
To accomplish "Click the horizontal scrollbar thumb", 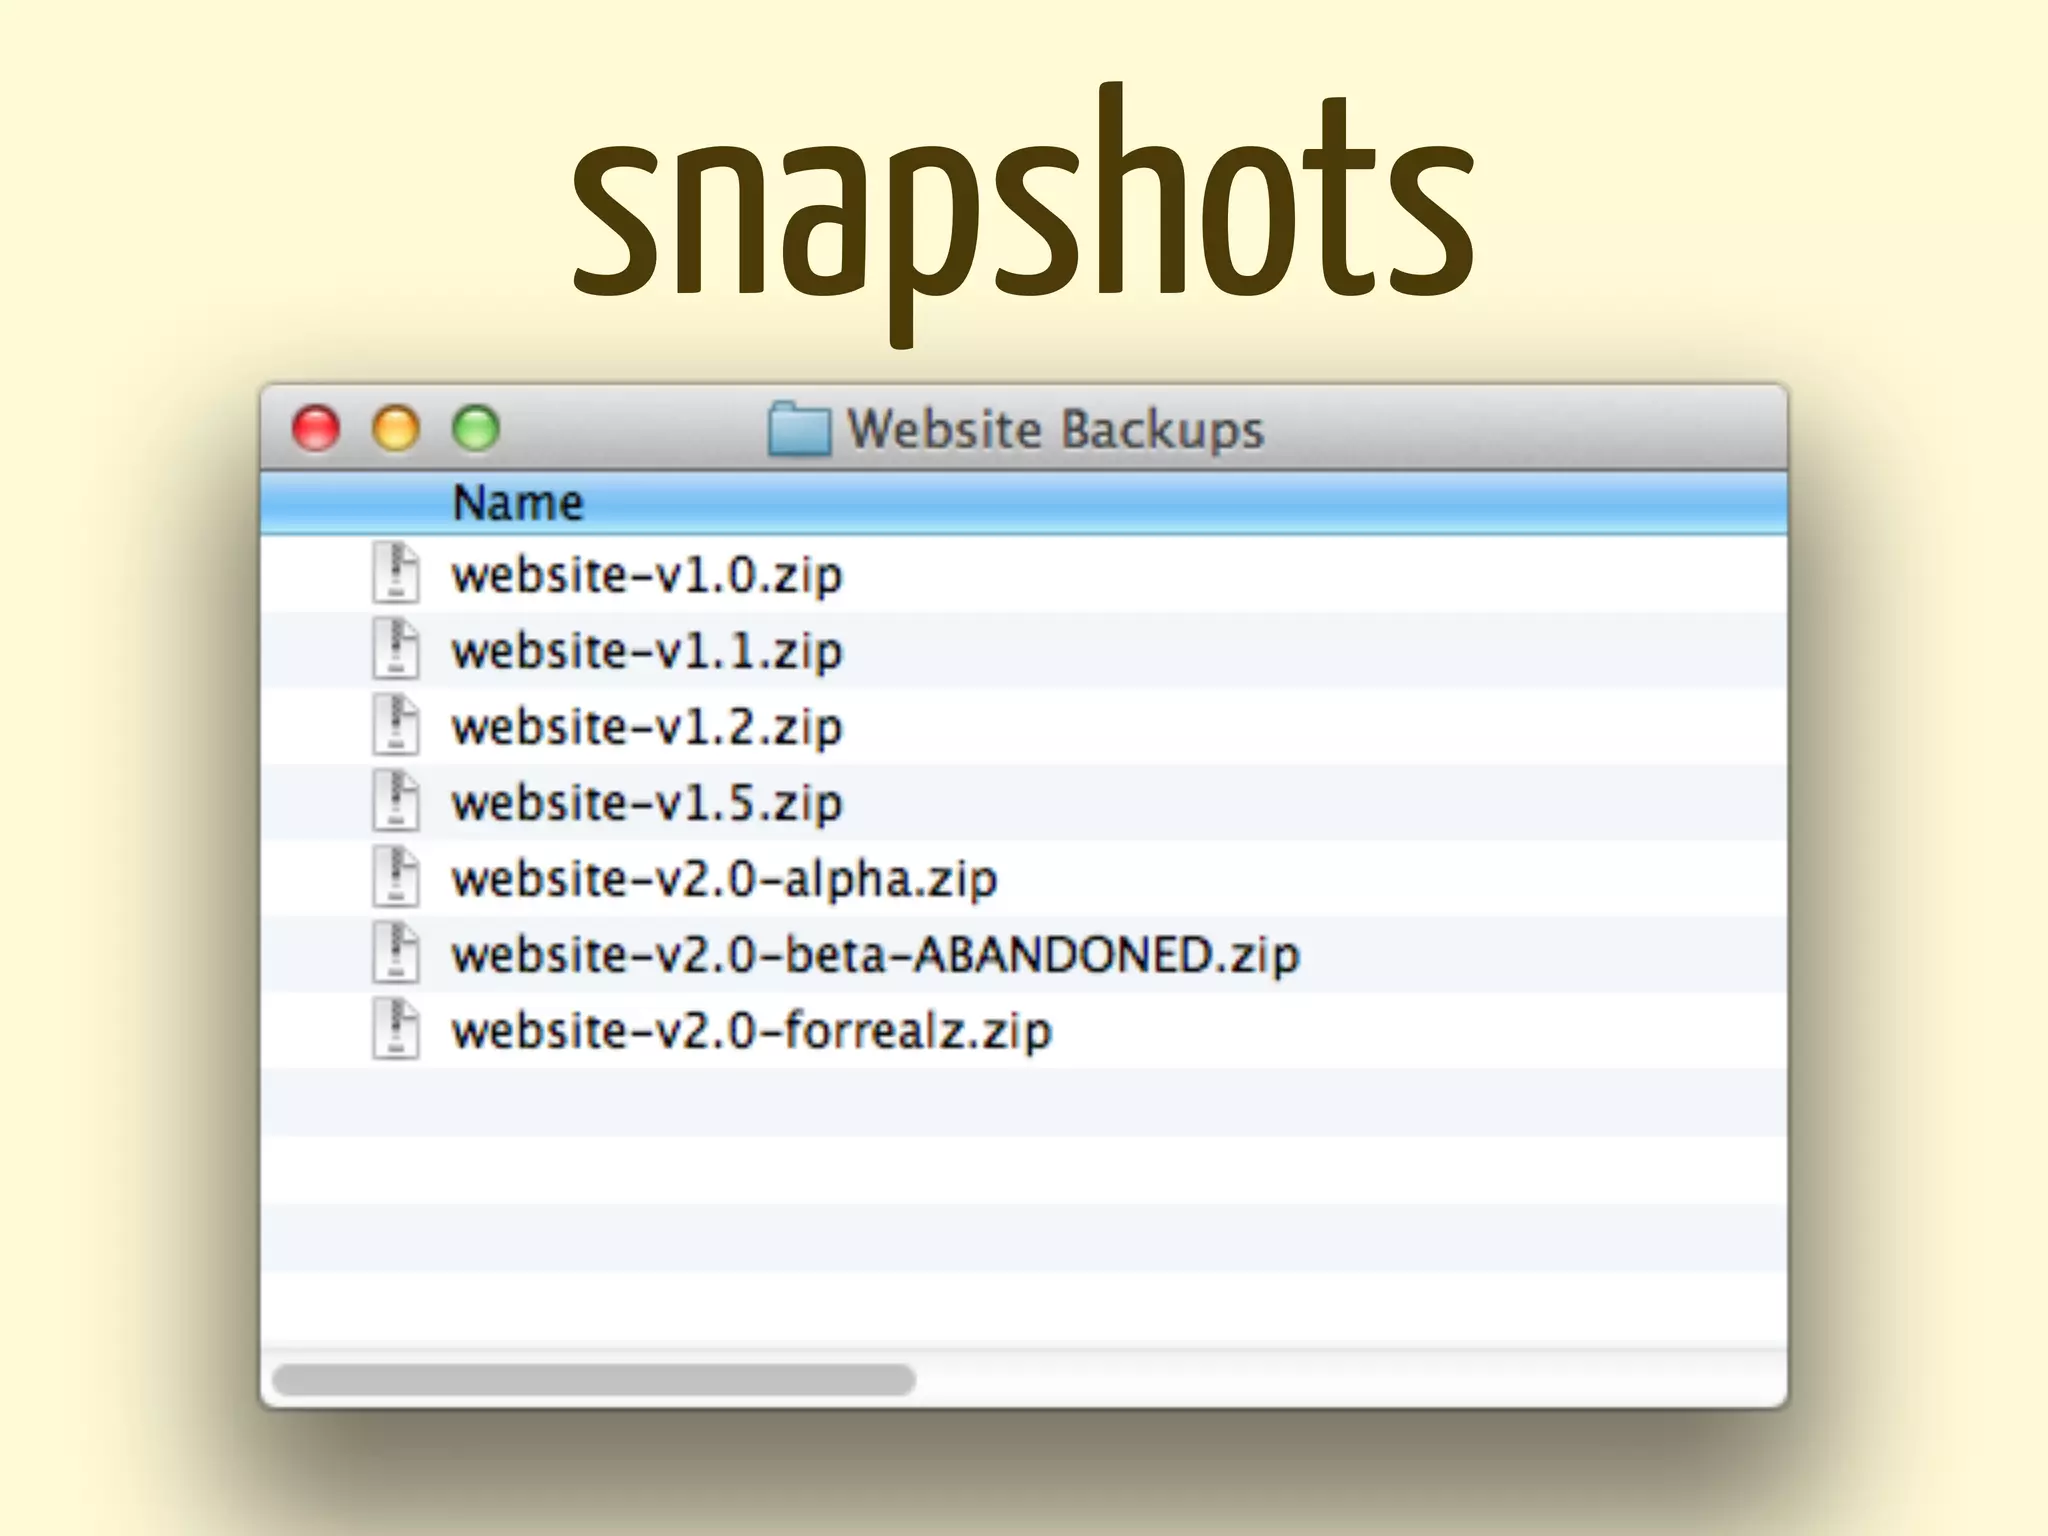I will [x=594, y=1379].
